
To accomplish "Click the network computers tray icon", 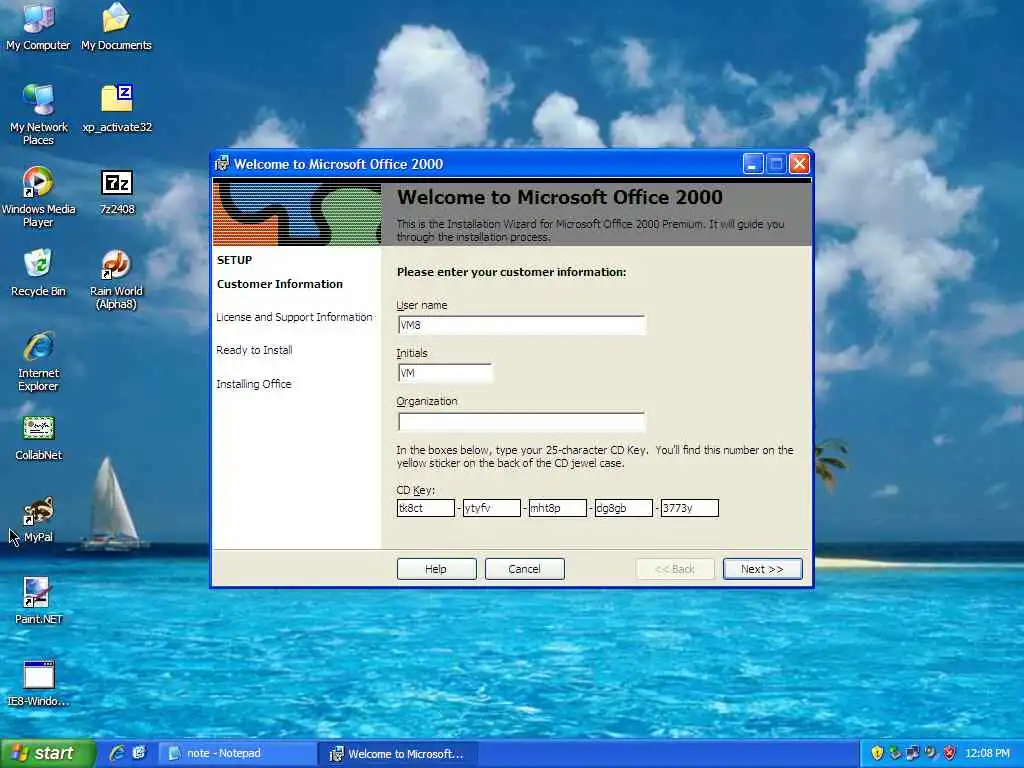I will 913,753.
